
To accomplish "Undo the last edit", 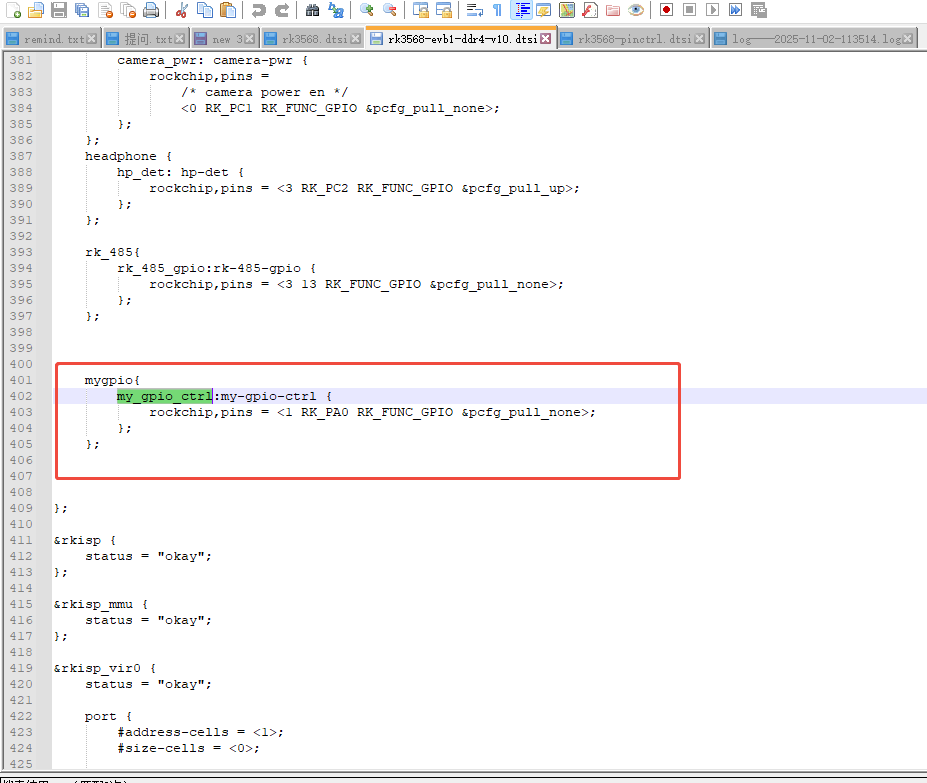I will [258, 10].
